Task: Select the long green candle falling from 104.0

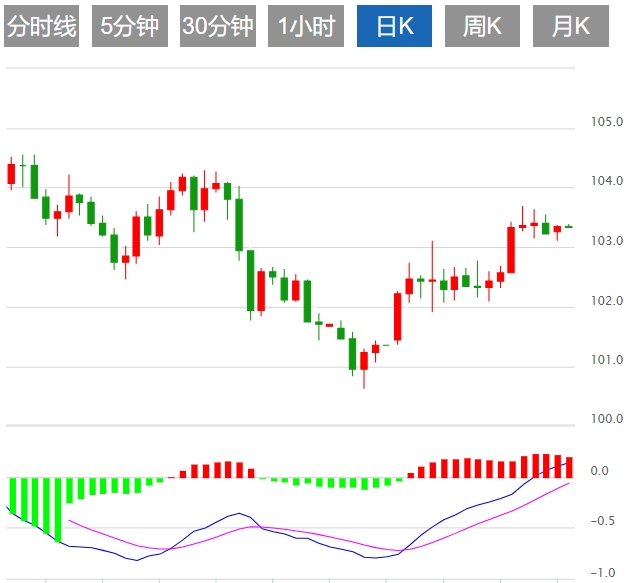Action: click(x=239, y=224)
